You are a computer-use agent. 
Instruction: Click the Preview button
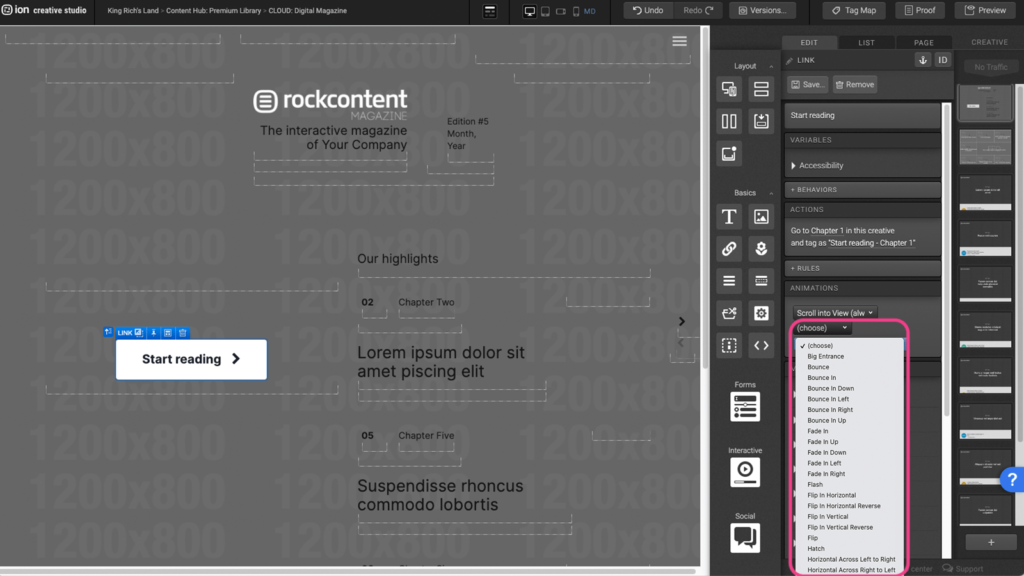985,10
